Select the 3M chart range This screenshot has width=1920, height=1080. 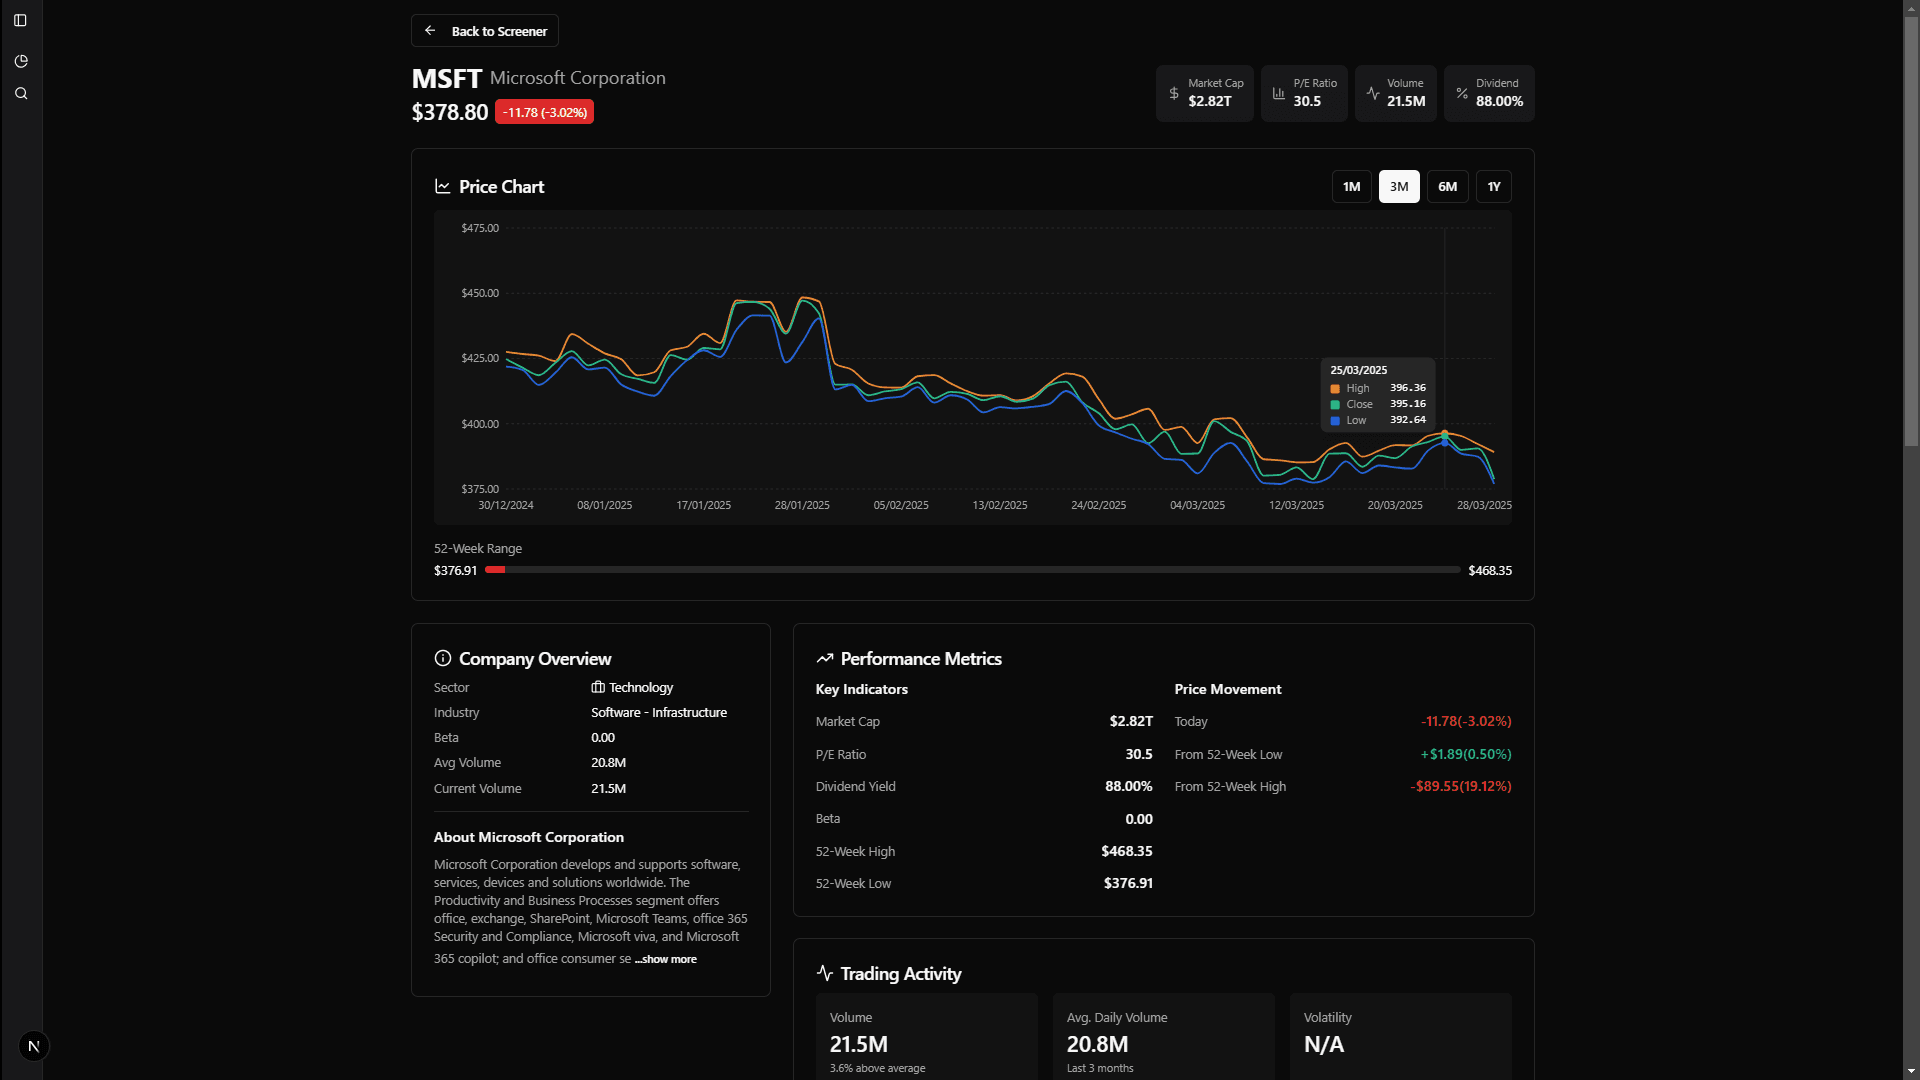tap(1398, 187)
